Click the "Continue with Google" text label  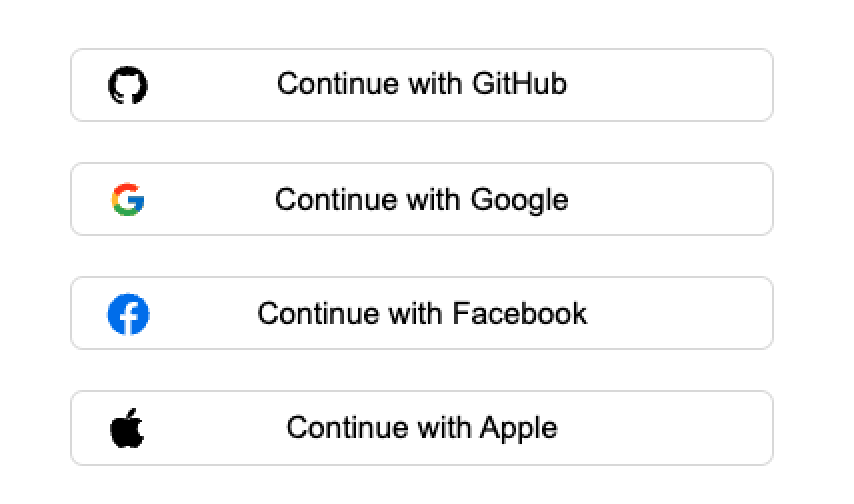(421, 200)
